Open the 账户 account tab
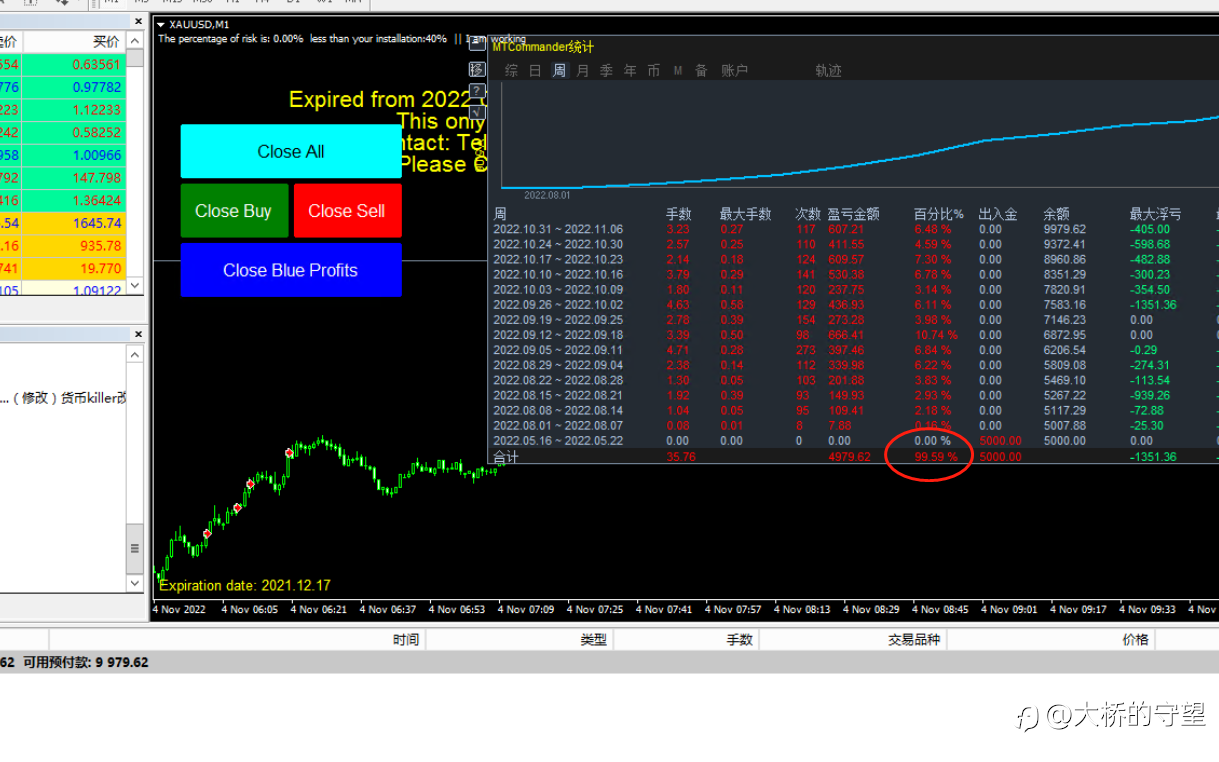The width and height of the screenshot is (1219, 762). pos(735,71)
